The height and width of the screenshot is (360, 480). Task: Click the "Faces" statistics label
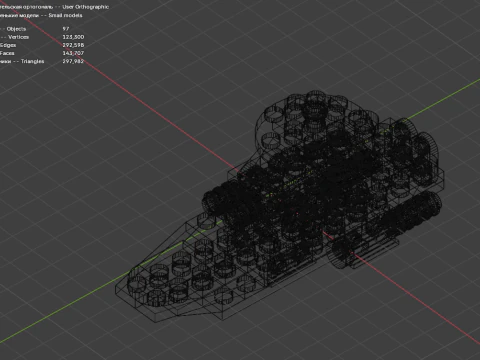[7, 53]
